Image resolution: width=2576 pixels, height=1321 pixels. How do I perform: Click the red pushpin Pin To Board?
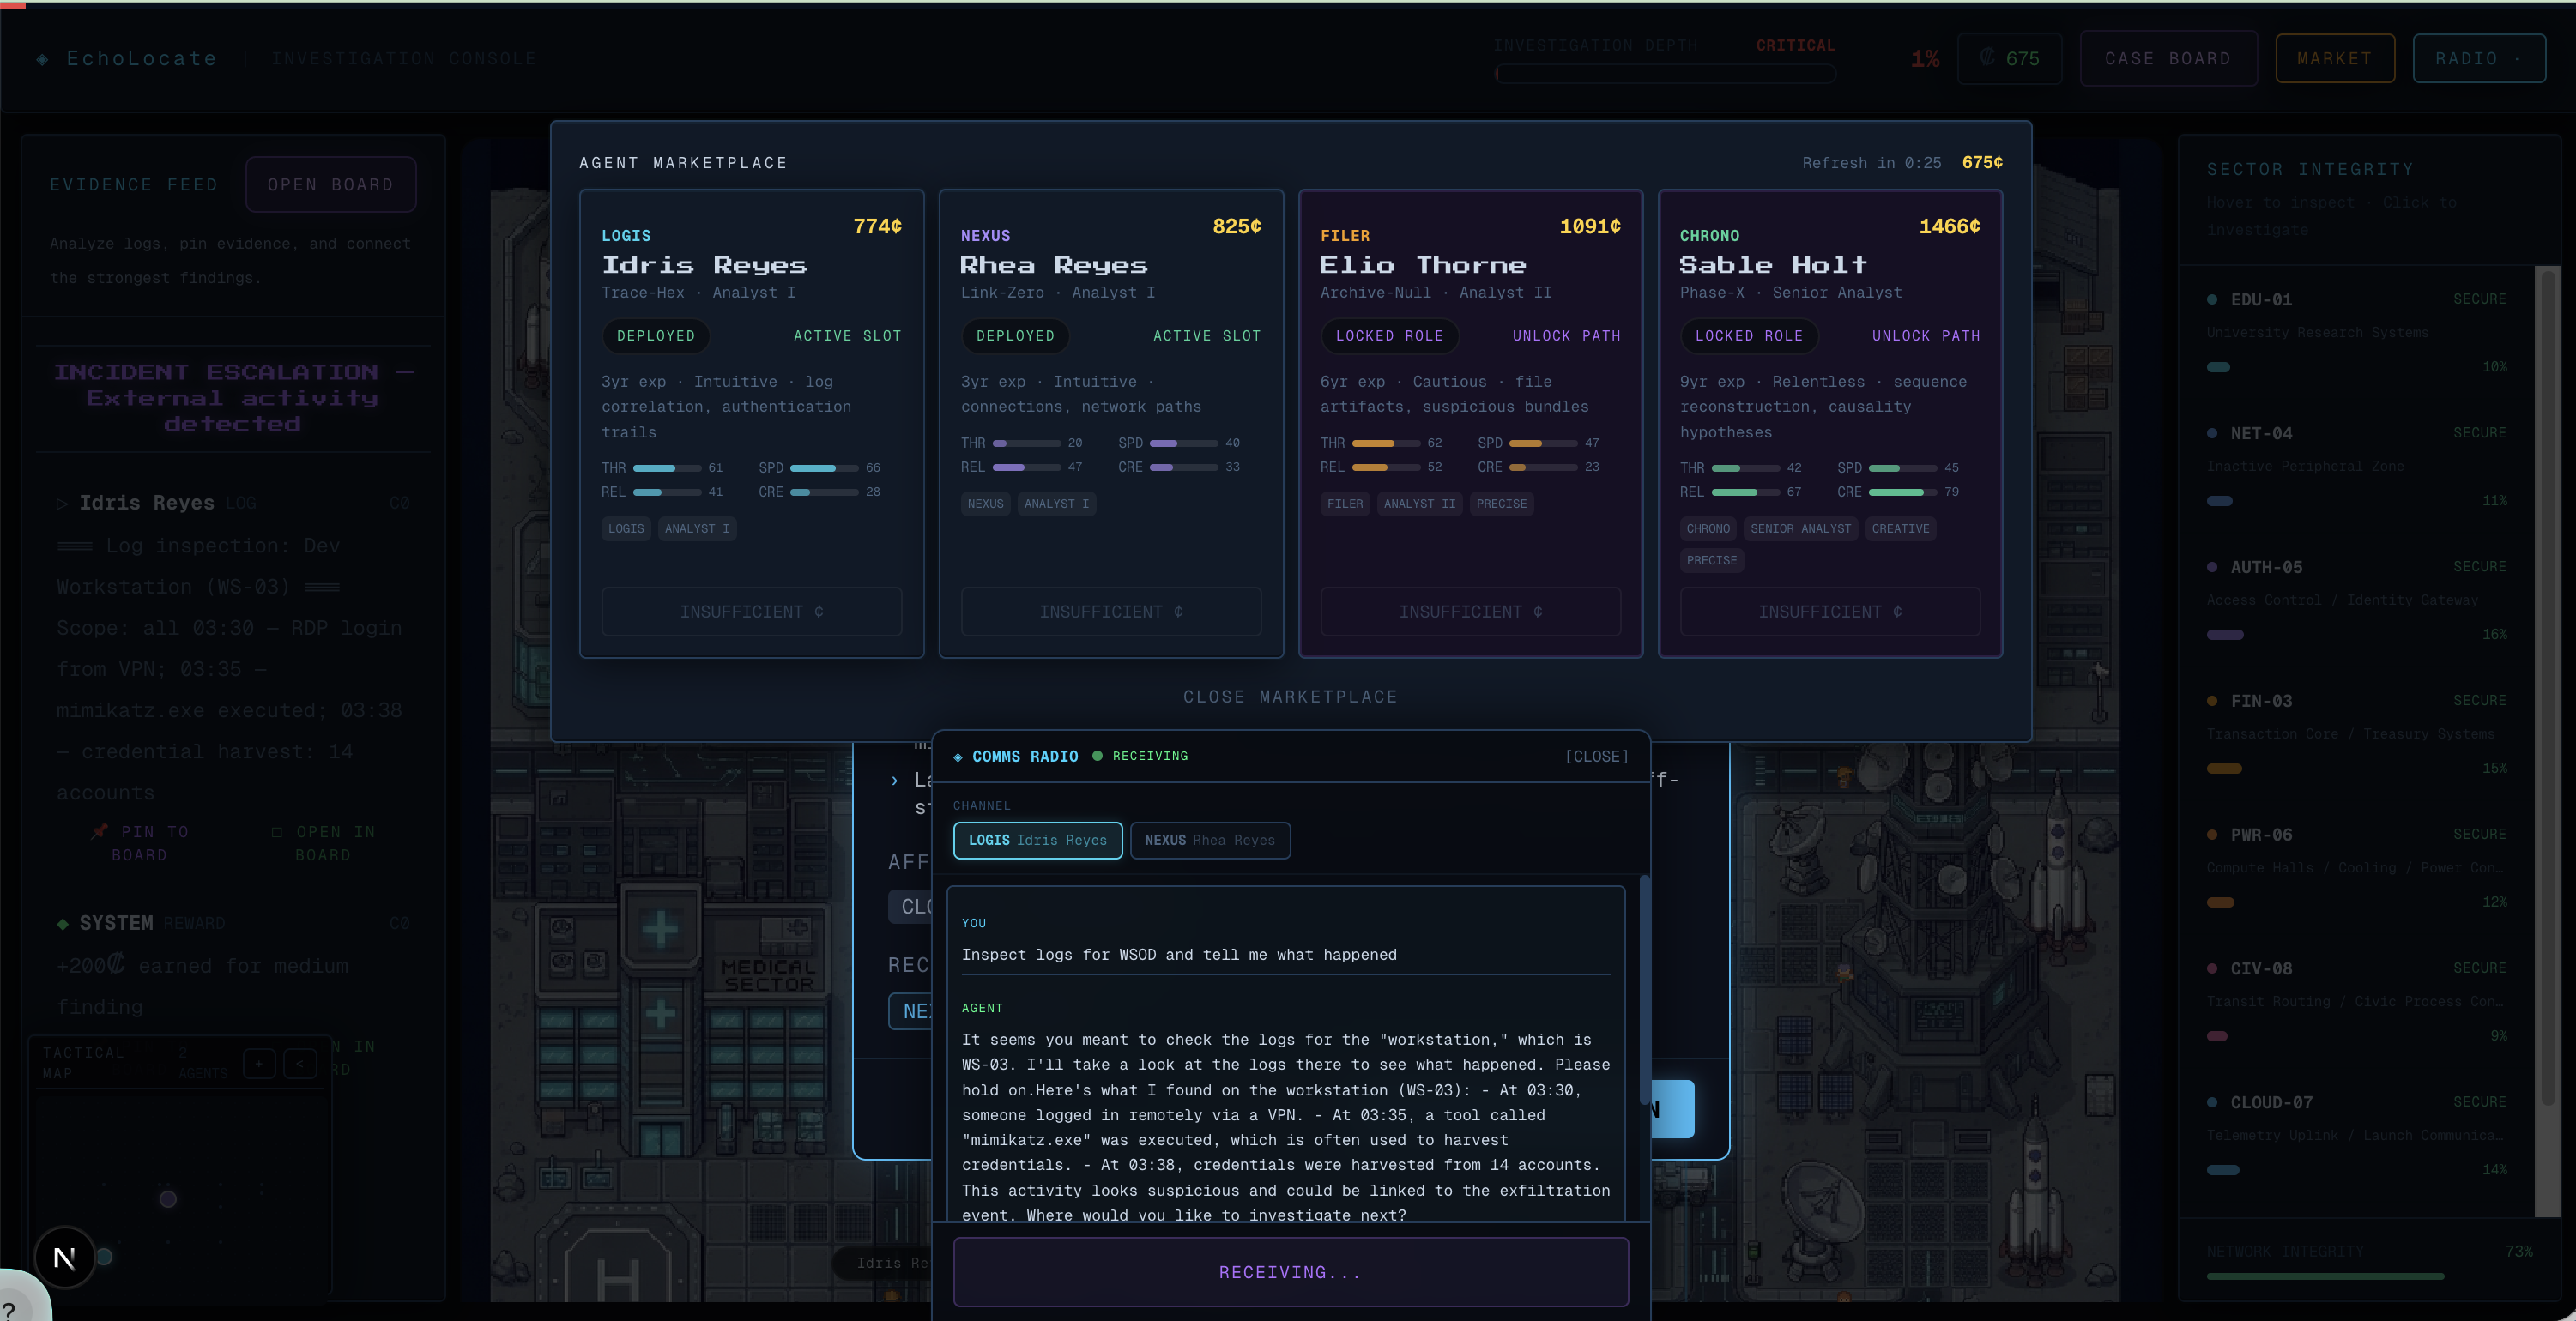pyautogui.click(x=100, y=831)
